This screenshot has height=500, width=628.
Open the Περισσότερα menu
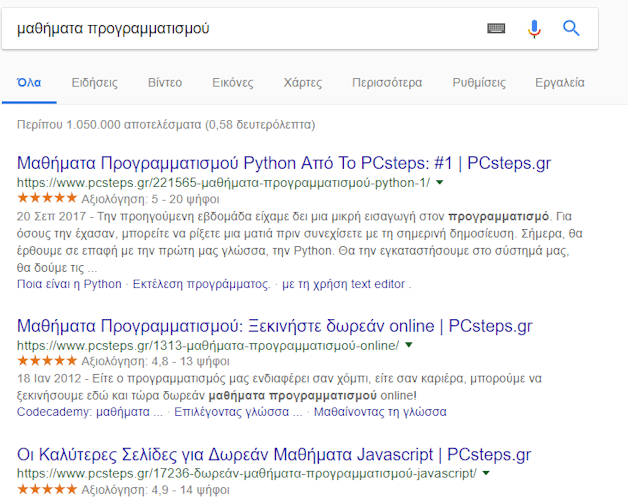387,83
